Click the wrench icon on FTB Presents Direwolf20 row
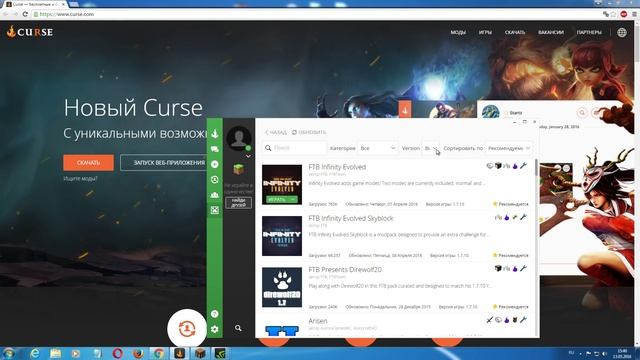 [x=523, y=269]
